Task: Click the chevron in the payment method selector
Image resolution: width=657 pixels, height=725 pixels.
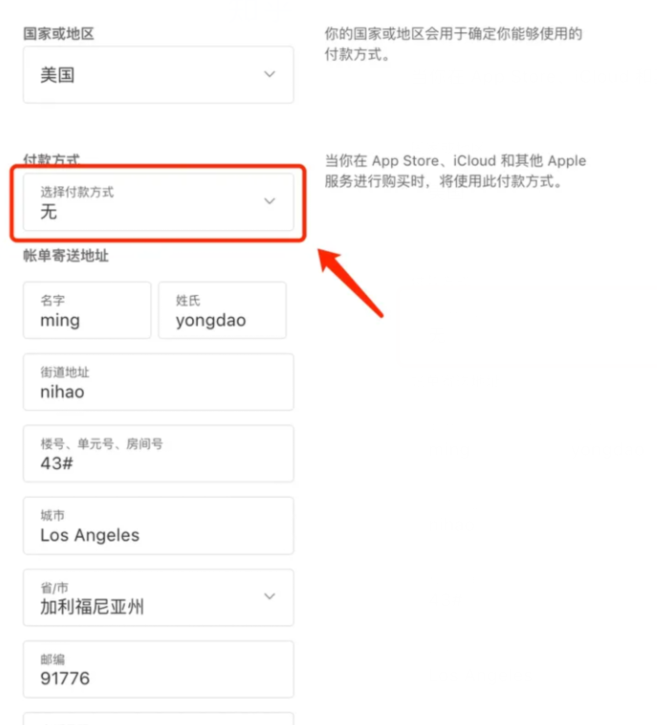Action: click(270, 201)
